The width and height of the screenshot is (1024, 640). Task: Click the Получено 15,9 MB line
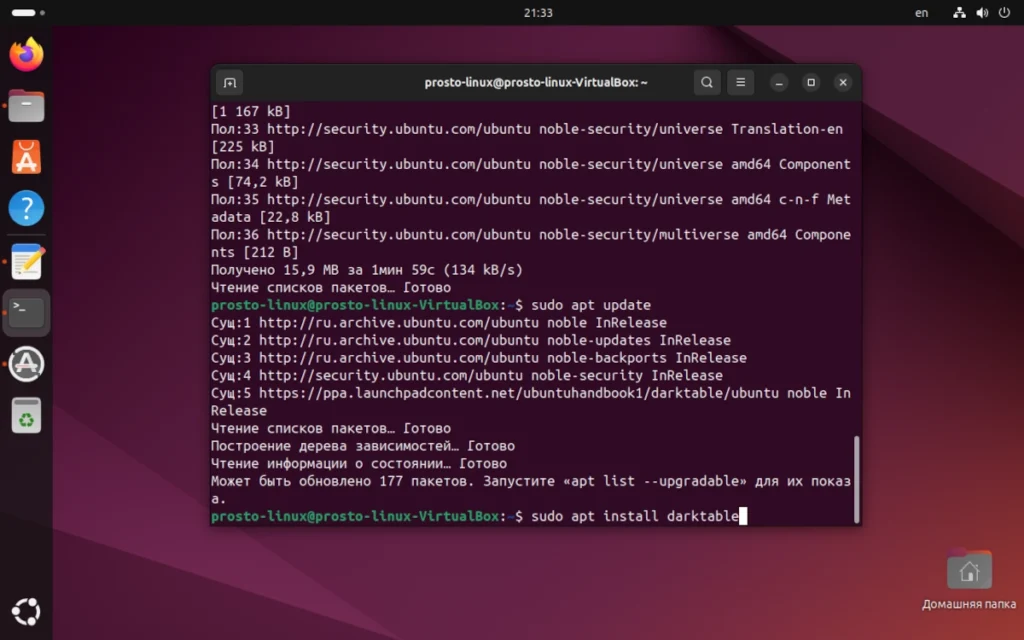(x=366, y=270)
